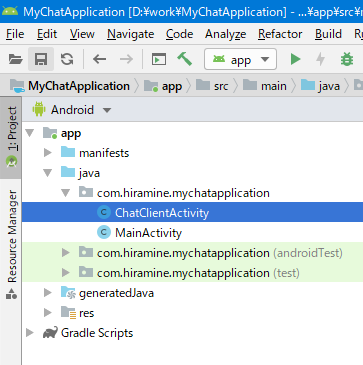The width and height of the screenshot is (363, 365).
Task: Navigate back with the left arrow
Action: 99,59
